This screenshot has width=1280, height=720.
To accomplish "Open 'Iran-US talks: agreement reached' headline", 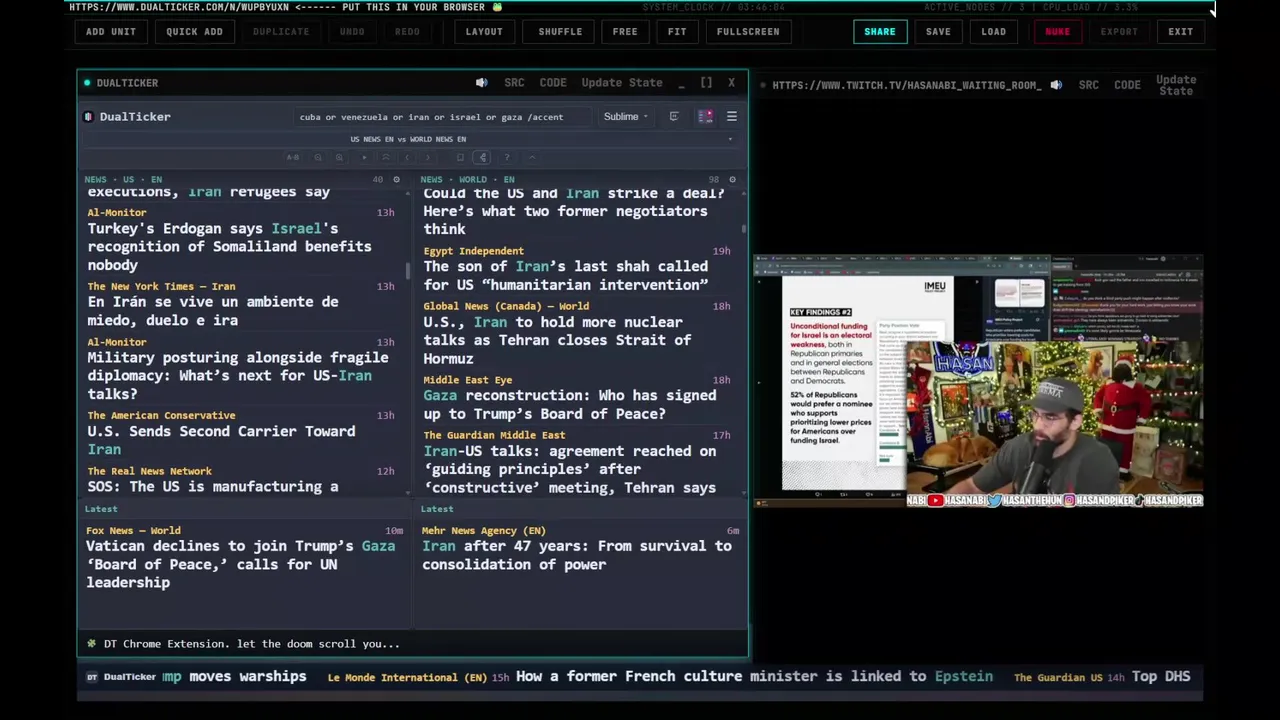I will pyautogui.click(x=569, y=469).
